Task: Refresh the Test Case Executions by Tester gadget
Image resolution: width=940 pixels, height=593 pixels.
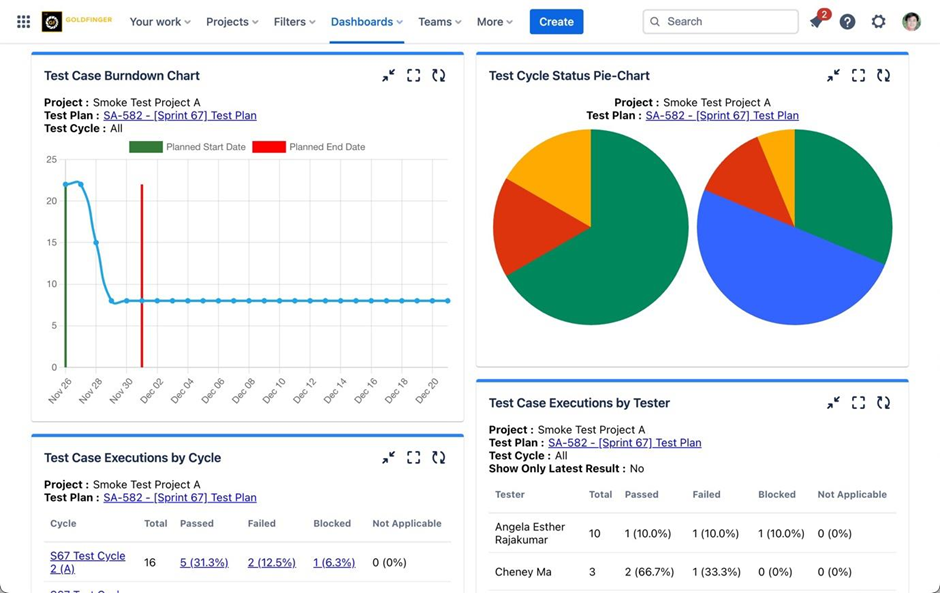Action: [x=883, y=403]
